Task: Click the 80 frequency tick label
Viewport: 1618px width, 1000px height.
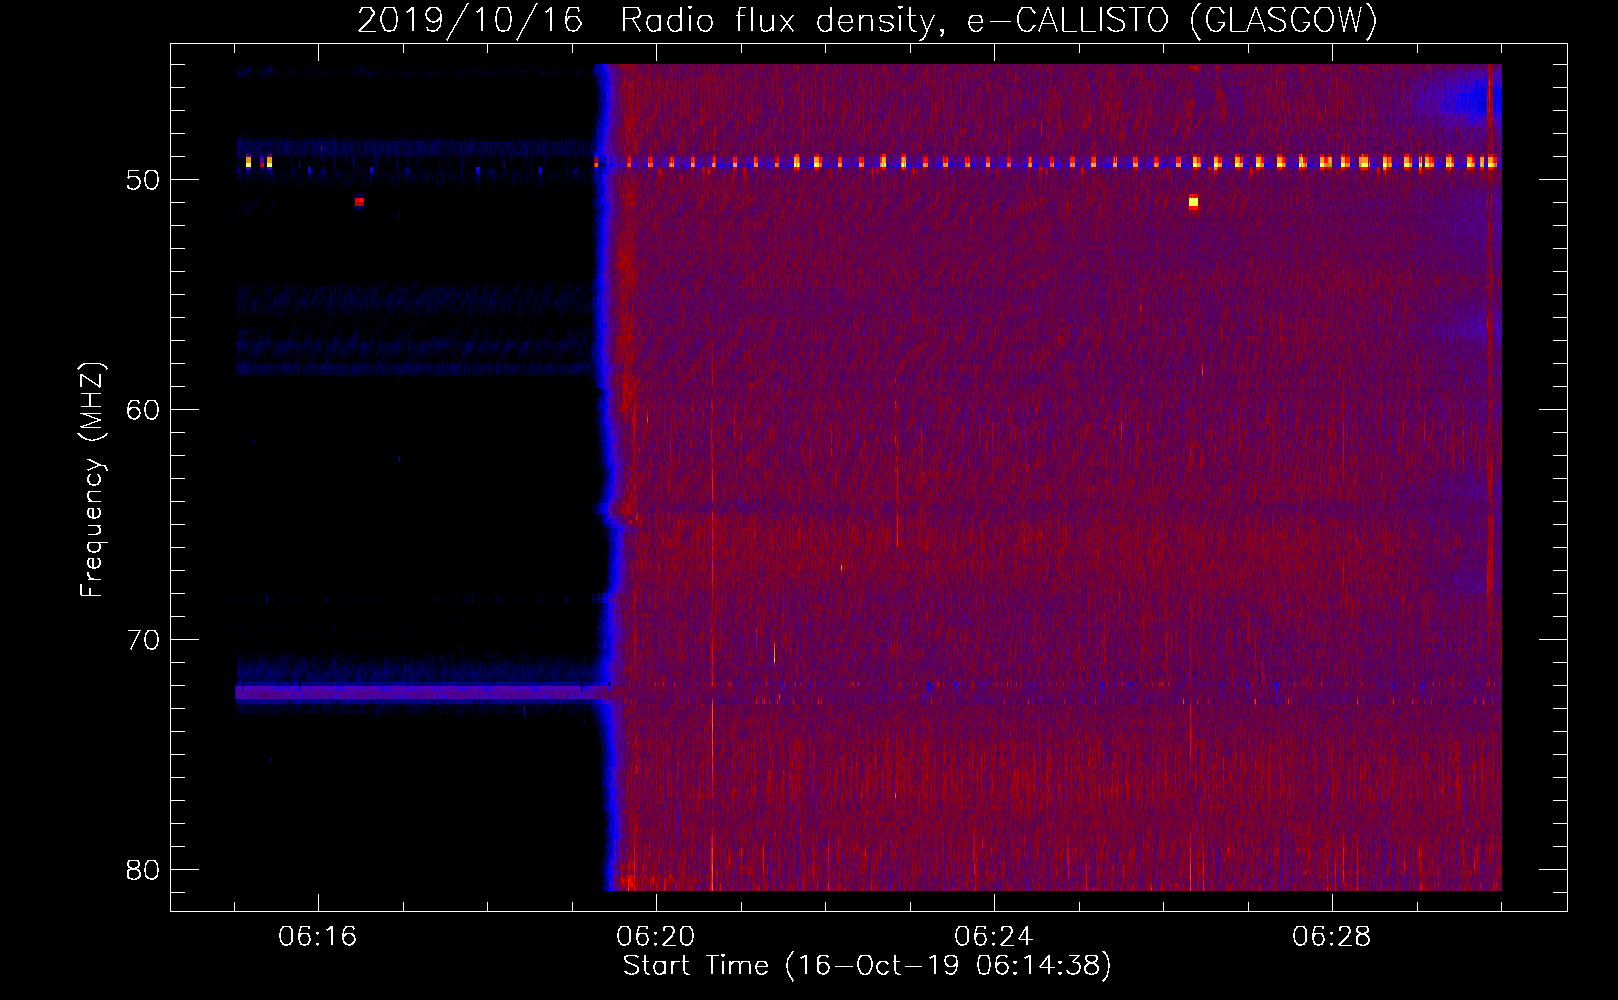Action: [143, 870]
